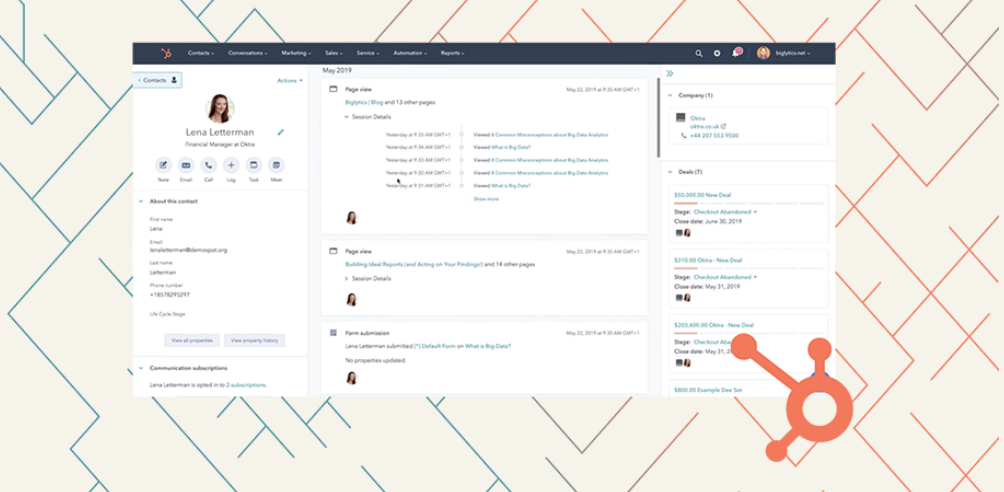Click the owner avatars on $50,000.00 New Deal

[x=683, y=233]
